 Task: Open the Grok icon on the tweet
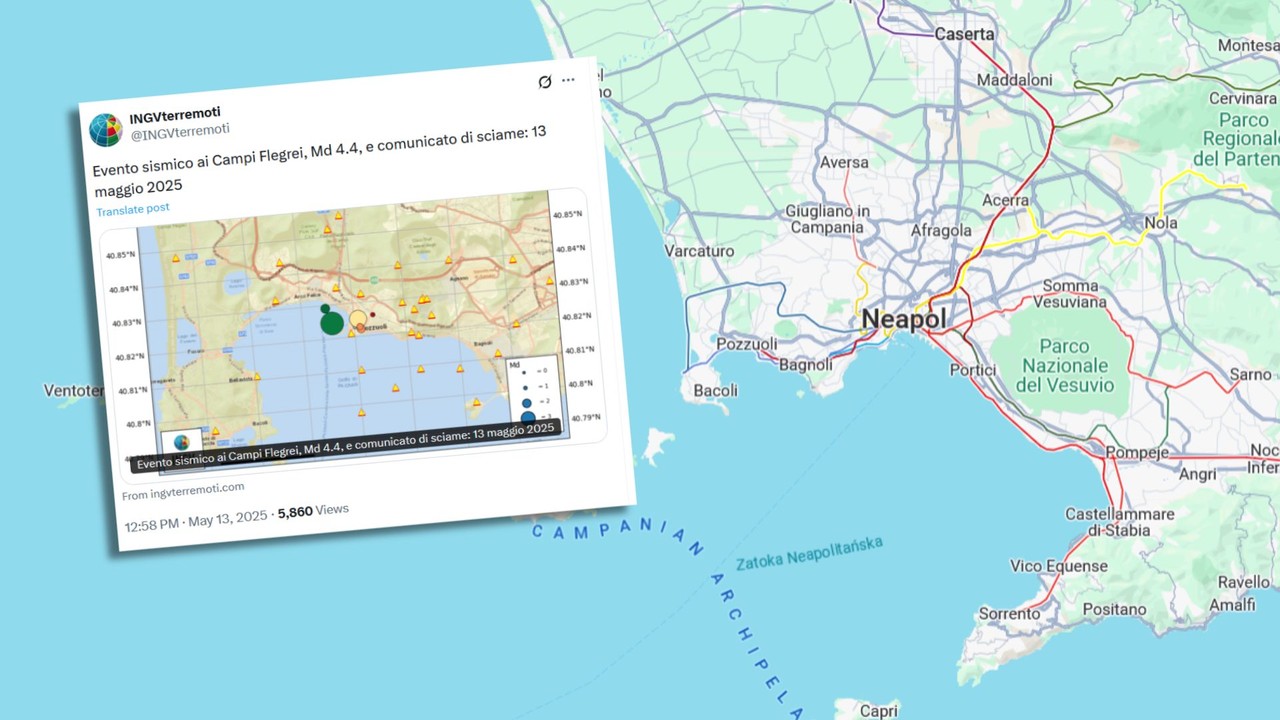click(x=544, y=82)
